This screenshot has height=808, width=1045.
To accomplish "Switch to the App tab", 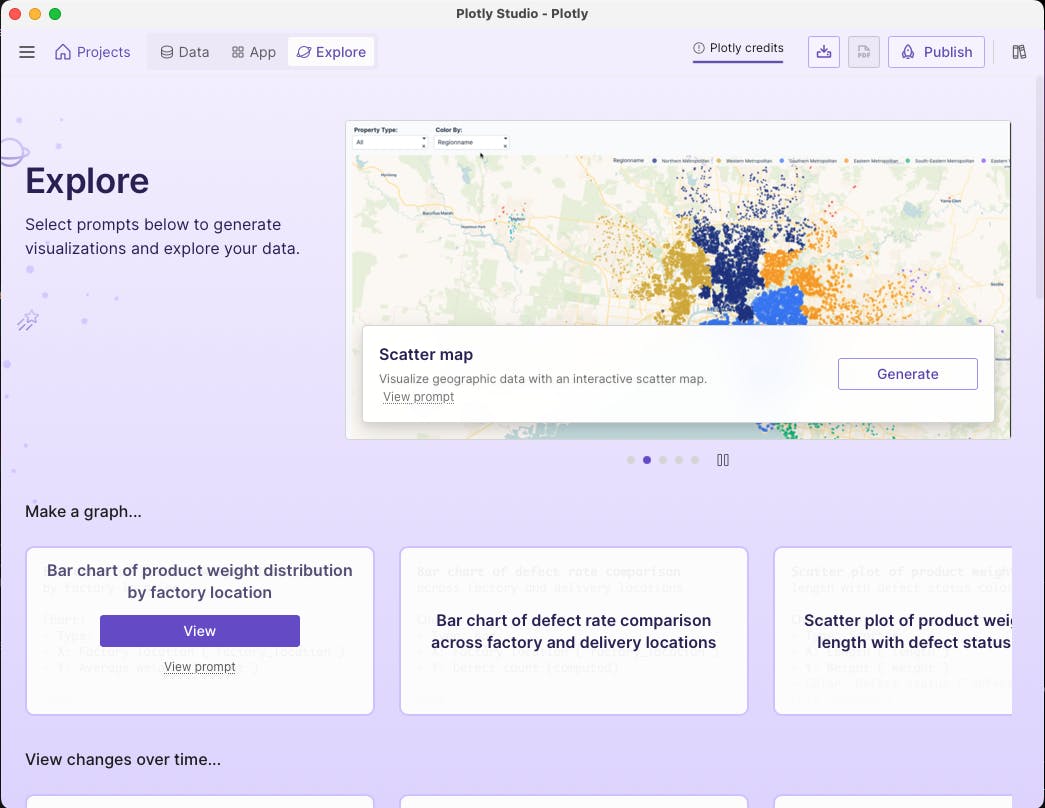I will [253, 51].
